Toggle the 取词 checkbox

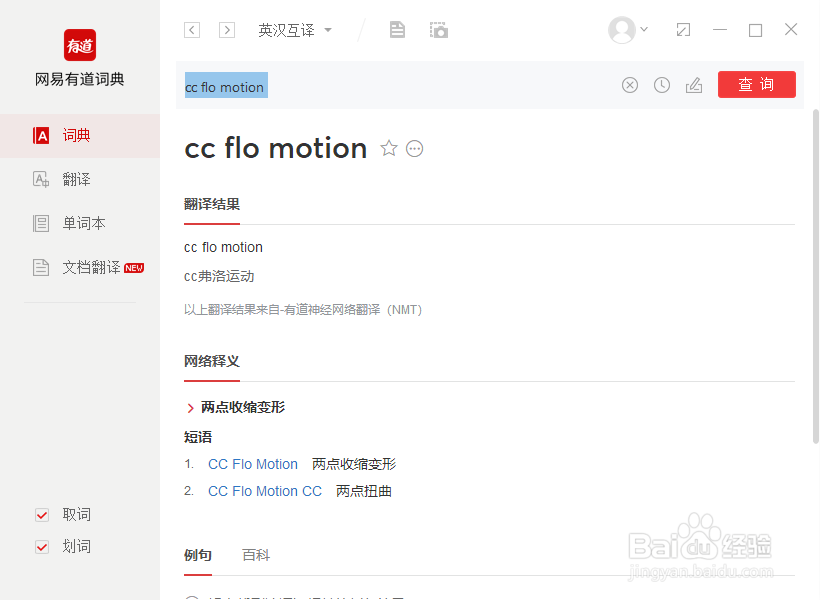[42, 515]
